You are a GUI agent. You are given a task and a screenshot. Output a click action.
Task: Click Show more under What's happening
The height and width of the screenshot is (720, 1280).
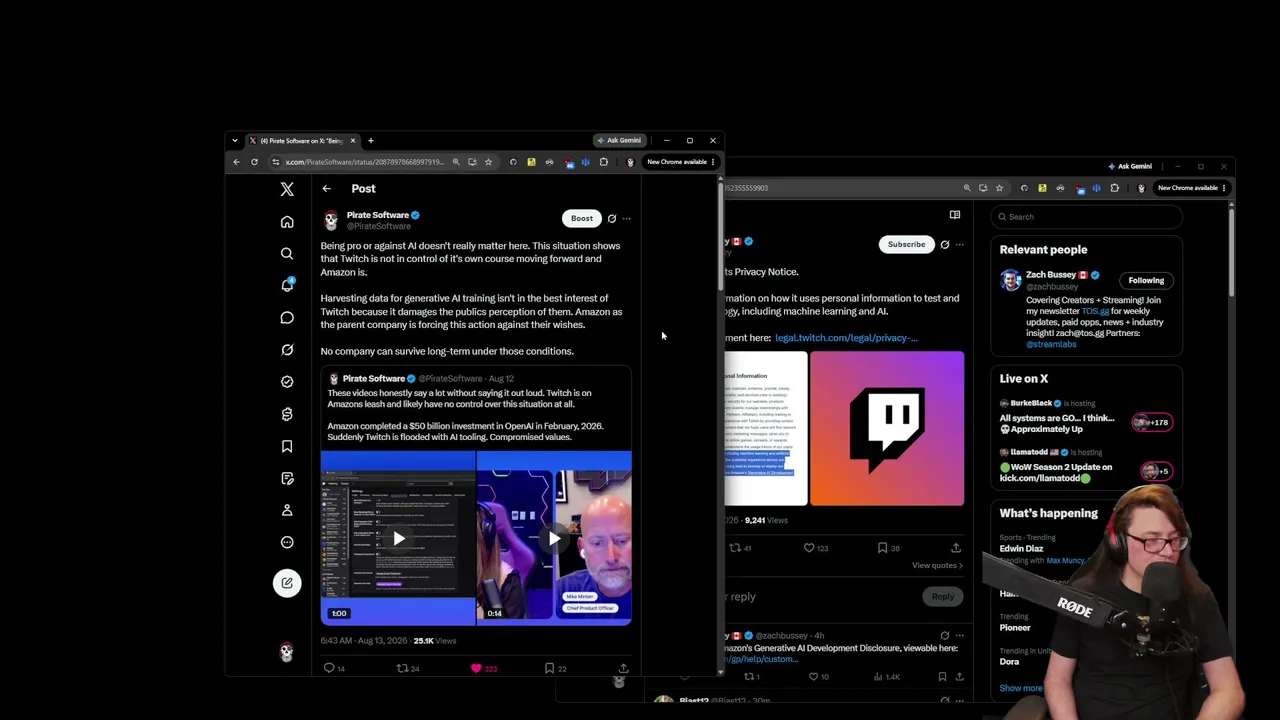[x=1021, y=688]
